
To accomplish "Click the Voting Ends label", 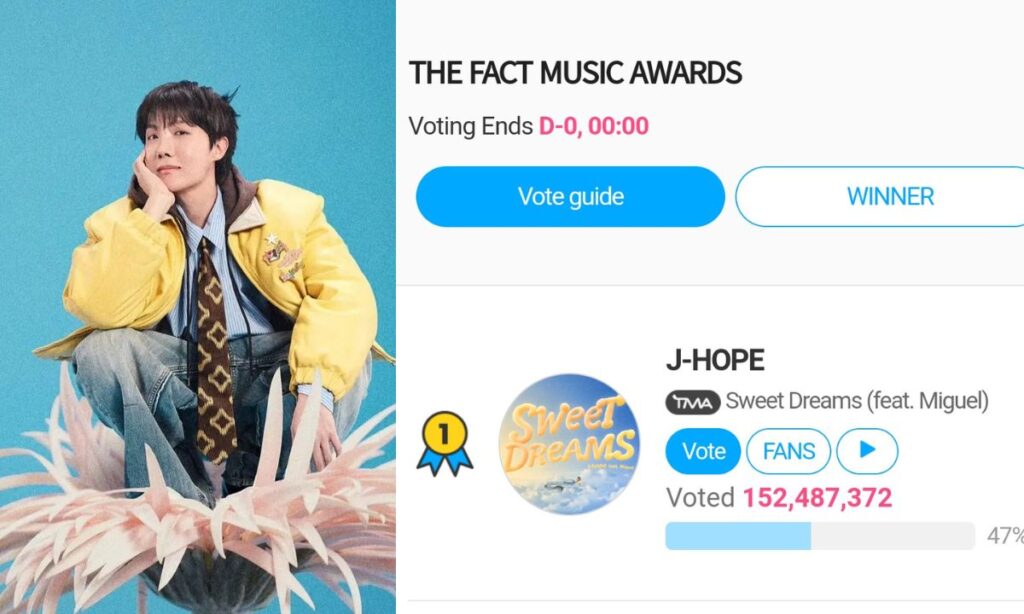I will coord(471,126).
